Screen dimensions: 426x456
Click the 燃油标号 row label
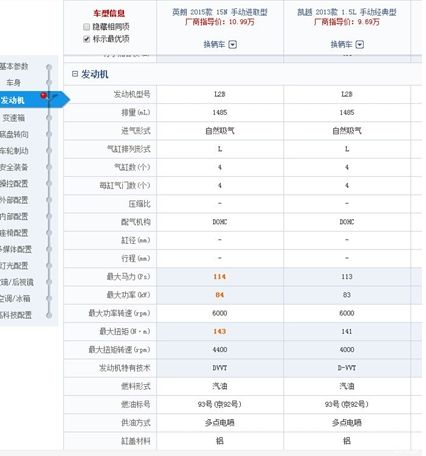tap(136, 404)
